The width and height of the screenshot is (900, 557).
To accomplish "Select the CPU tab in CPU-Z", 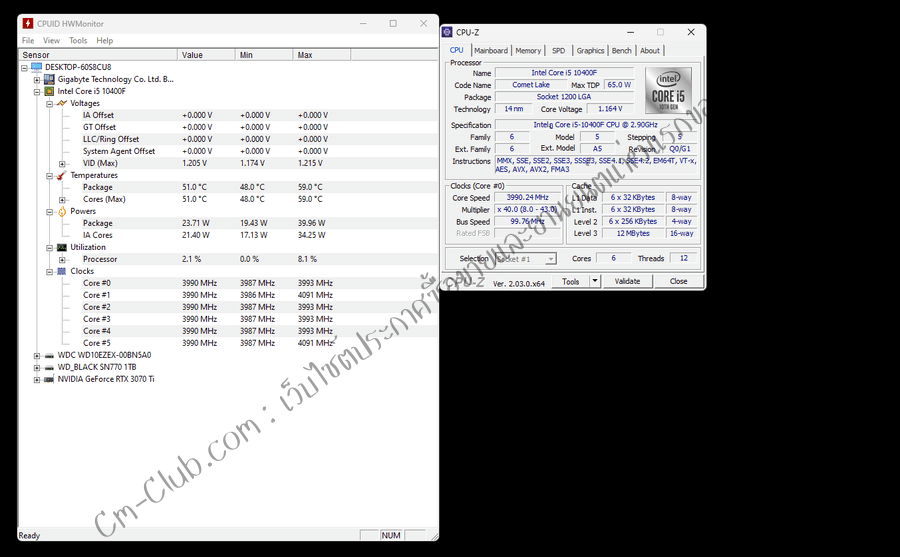I will (457, 50).
